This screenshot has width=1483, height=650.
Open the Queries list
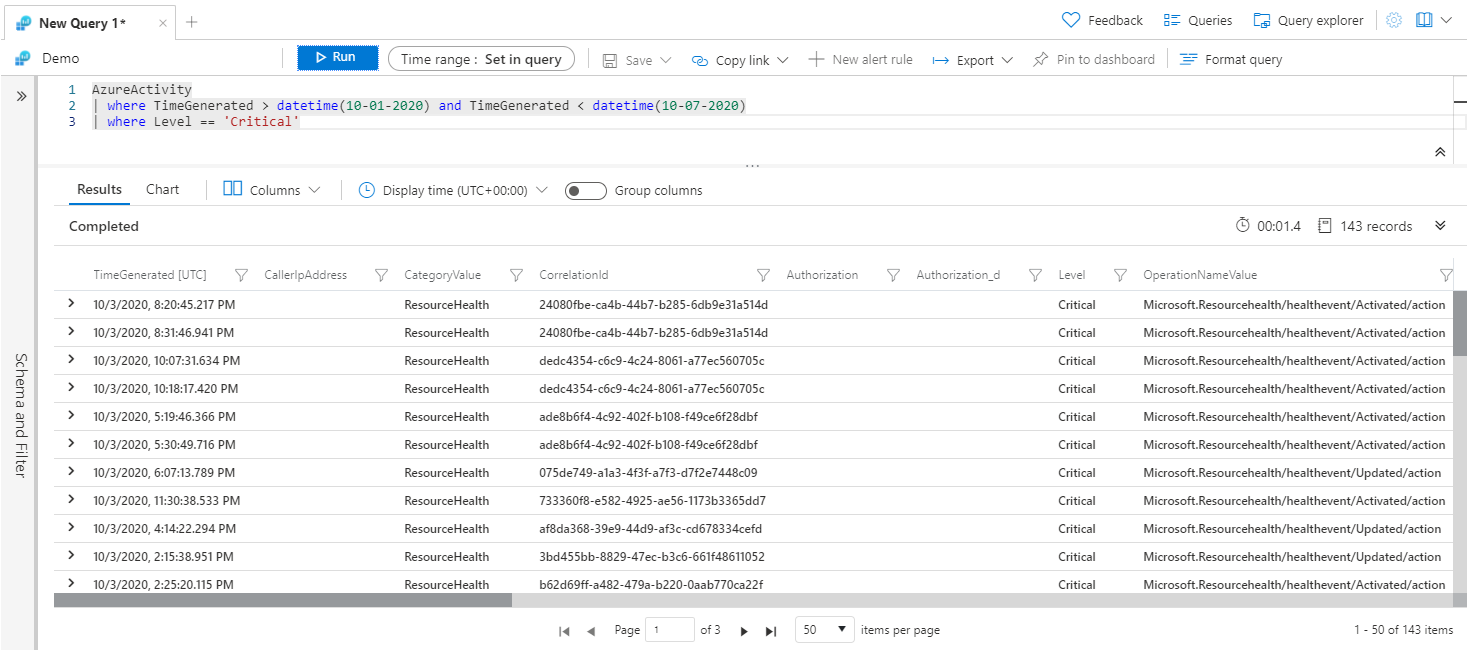tap(1198, 20)
